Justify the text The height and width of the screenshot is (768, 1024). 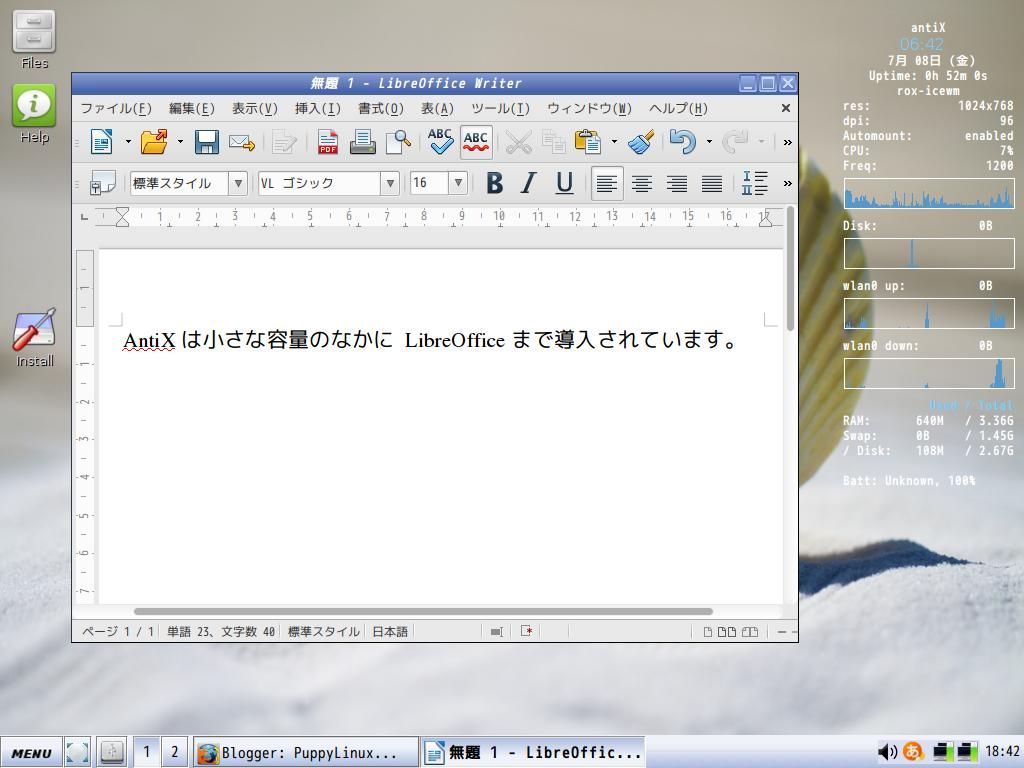[x=712, y=184]
